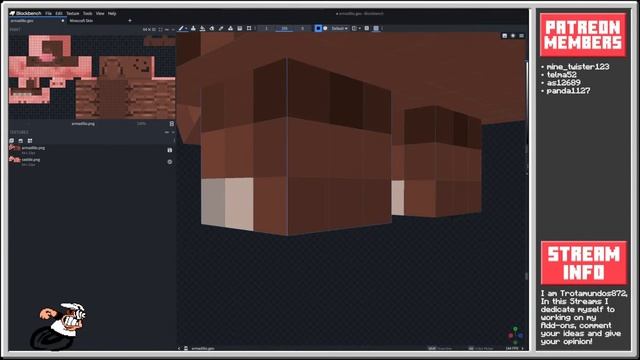Click the status icon for saddle.png

(x=170, y=162)
